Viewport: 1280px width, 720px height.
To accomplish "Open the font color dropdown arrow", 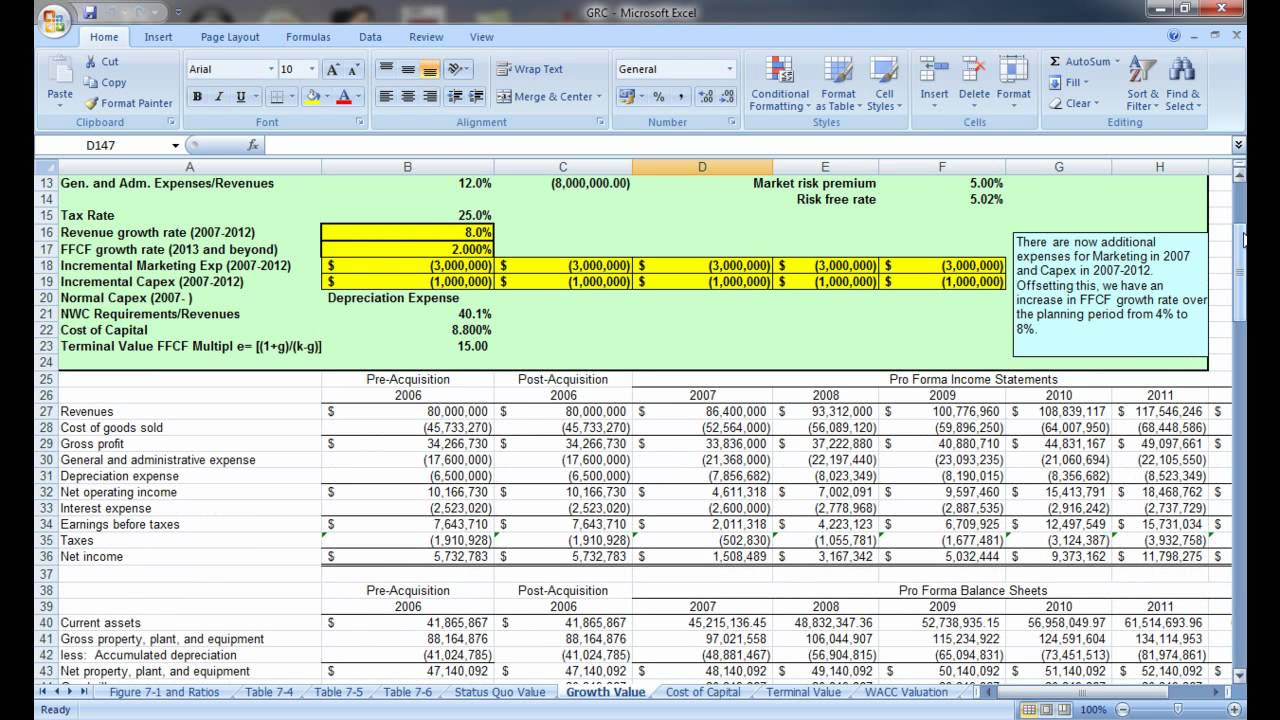I will click(359, 97).
